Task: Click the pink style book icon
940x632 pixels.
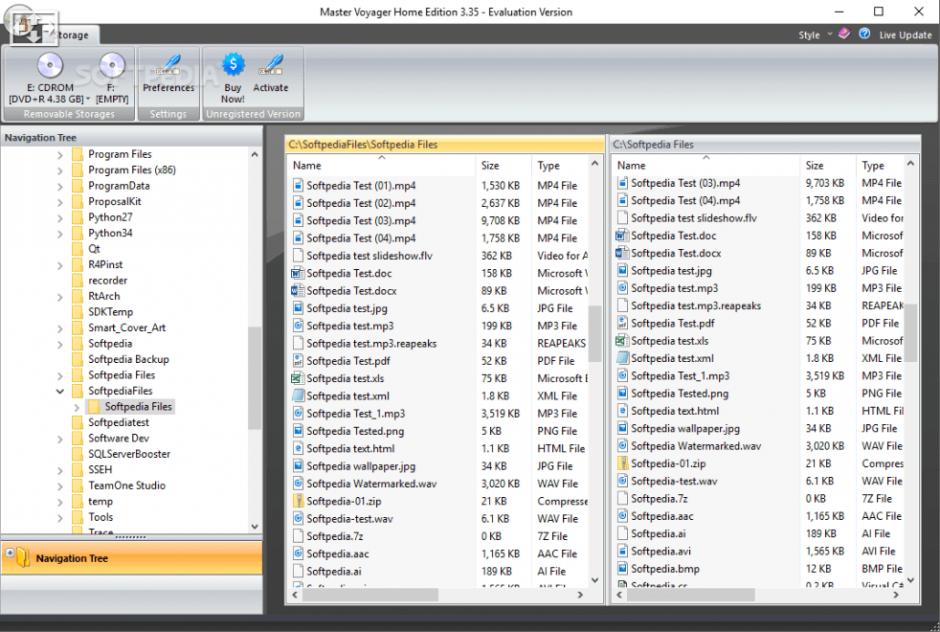Action: pos(844,34)
